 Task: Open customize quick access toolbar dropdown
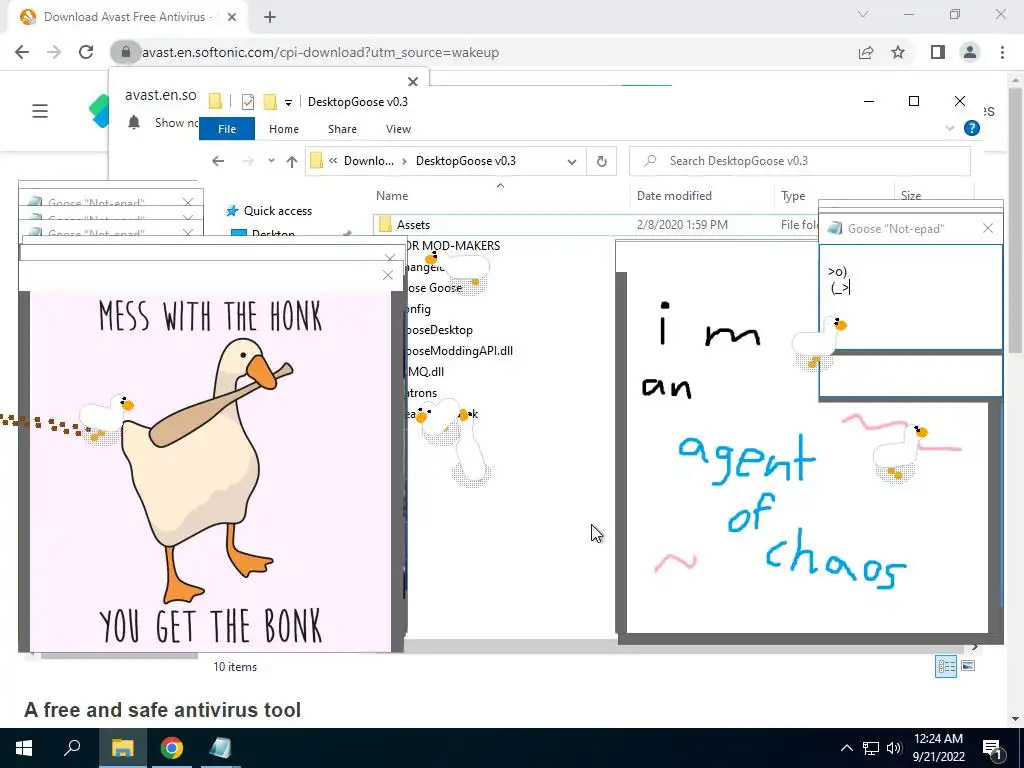(x=288, y=102)
